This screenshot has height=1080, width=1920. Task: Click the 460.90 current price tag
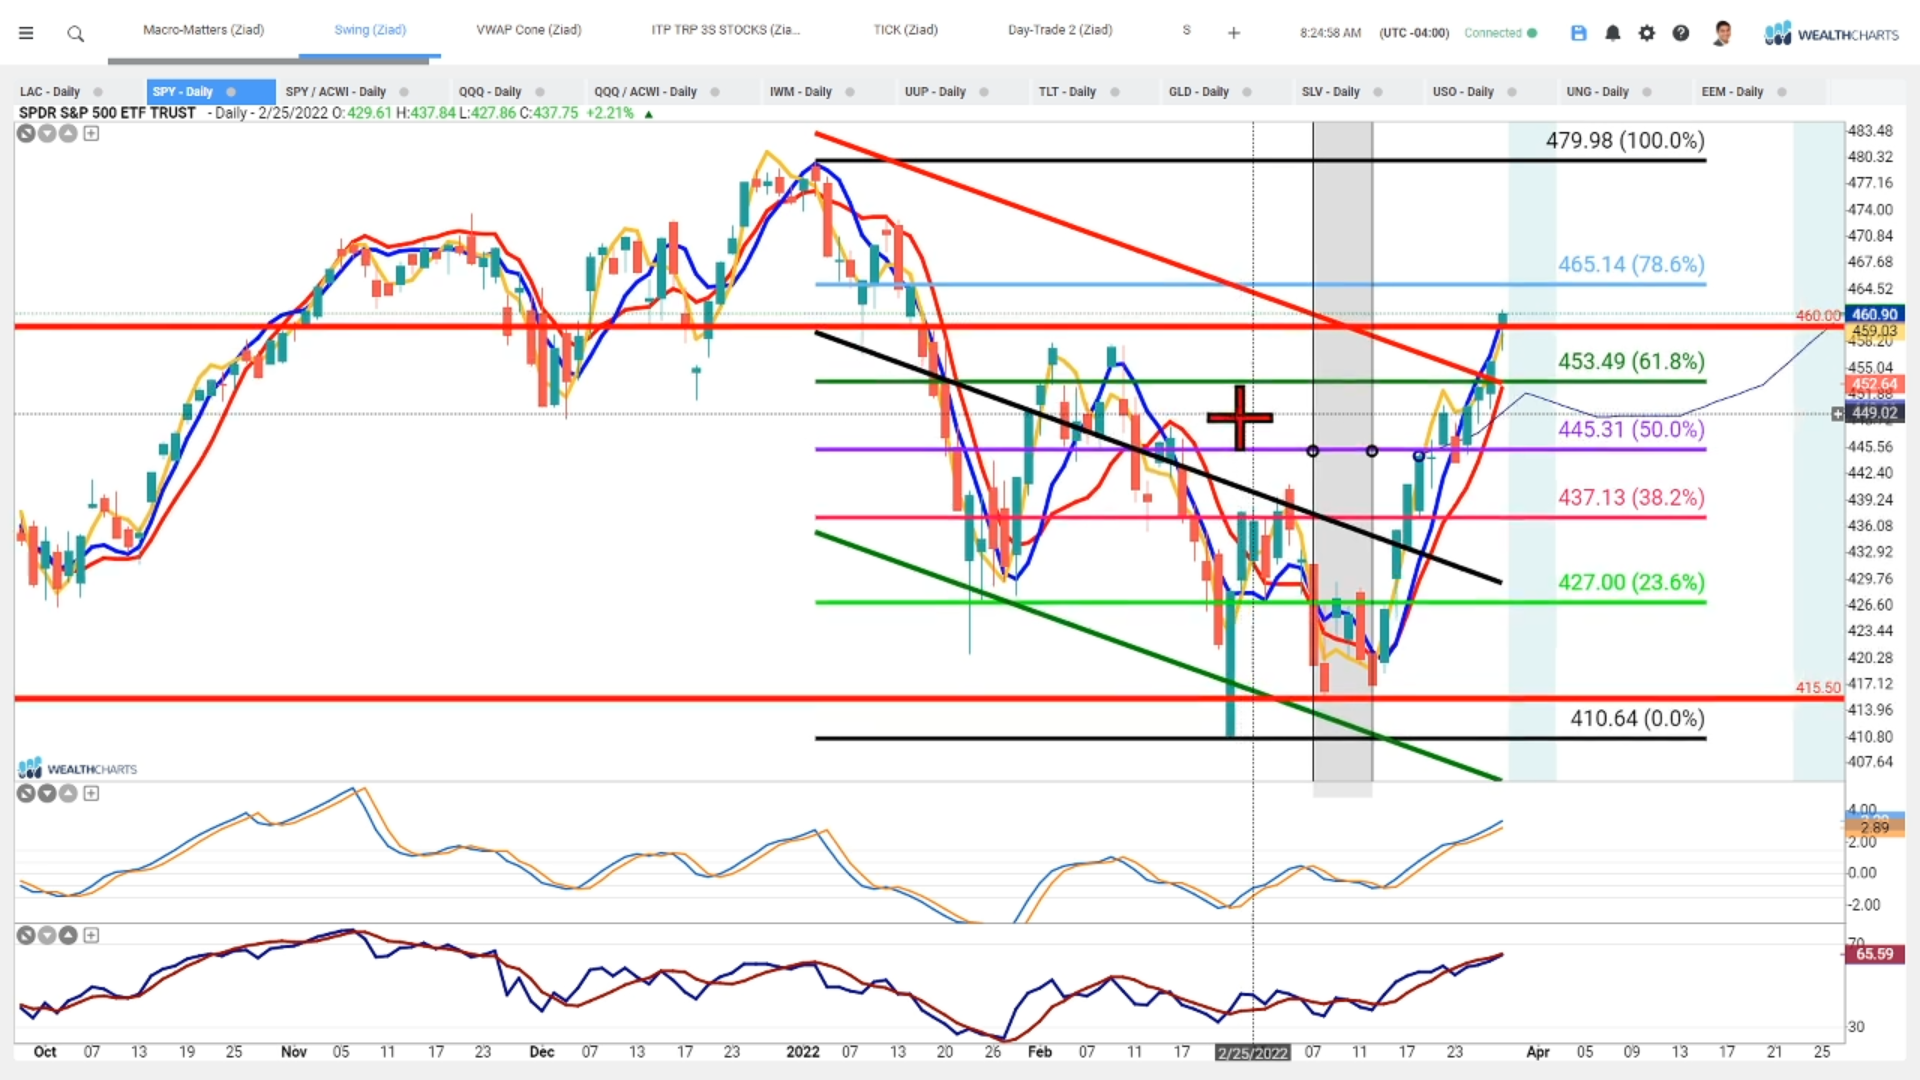[x=1874, y=314]
